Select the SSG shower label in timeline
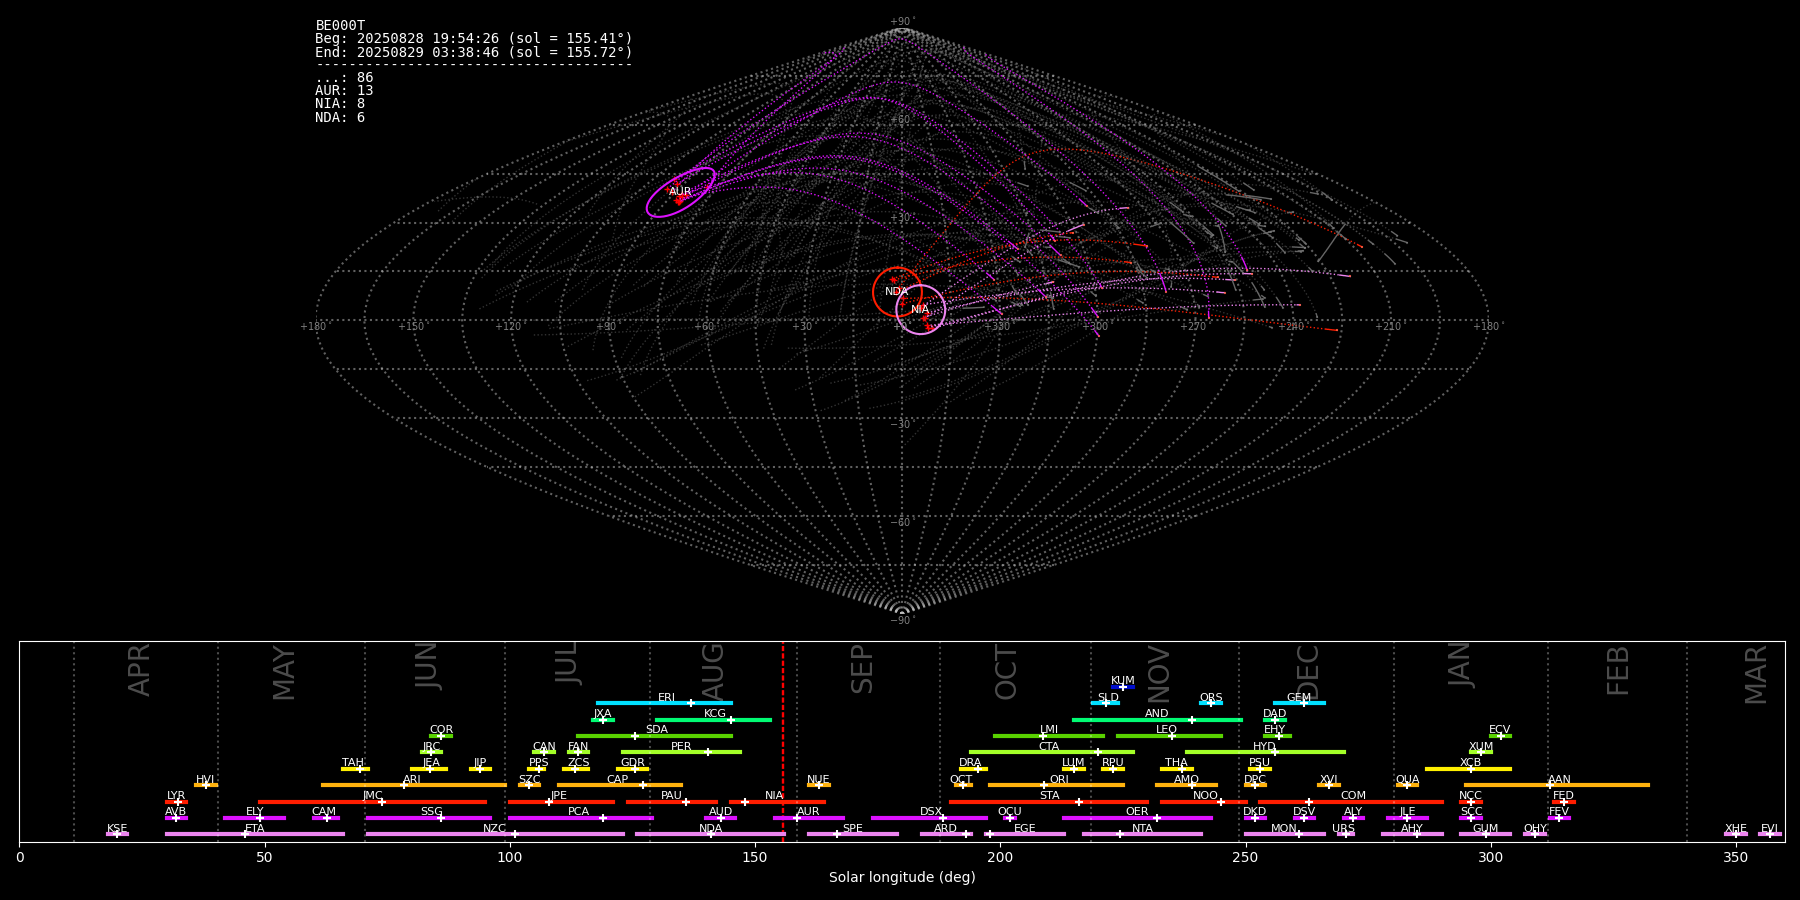The height and width of the screenshot is (900, 1800). (432, 812)
